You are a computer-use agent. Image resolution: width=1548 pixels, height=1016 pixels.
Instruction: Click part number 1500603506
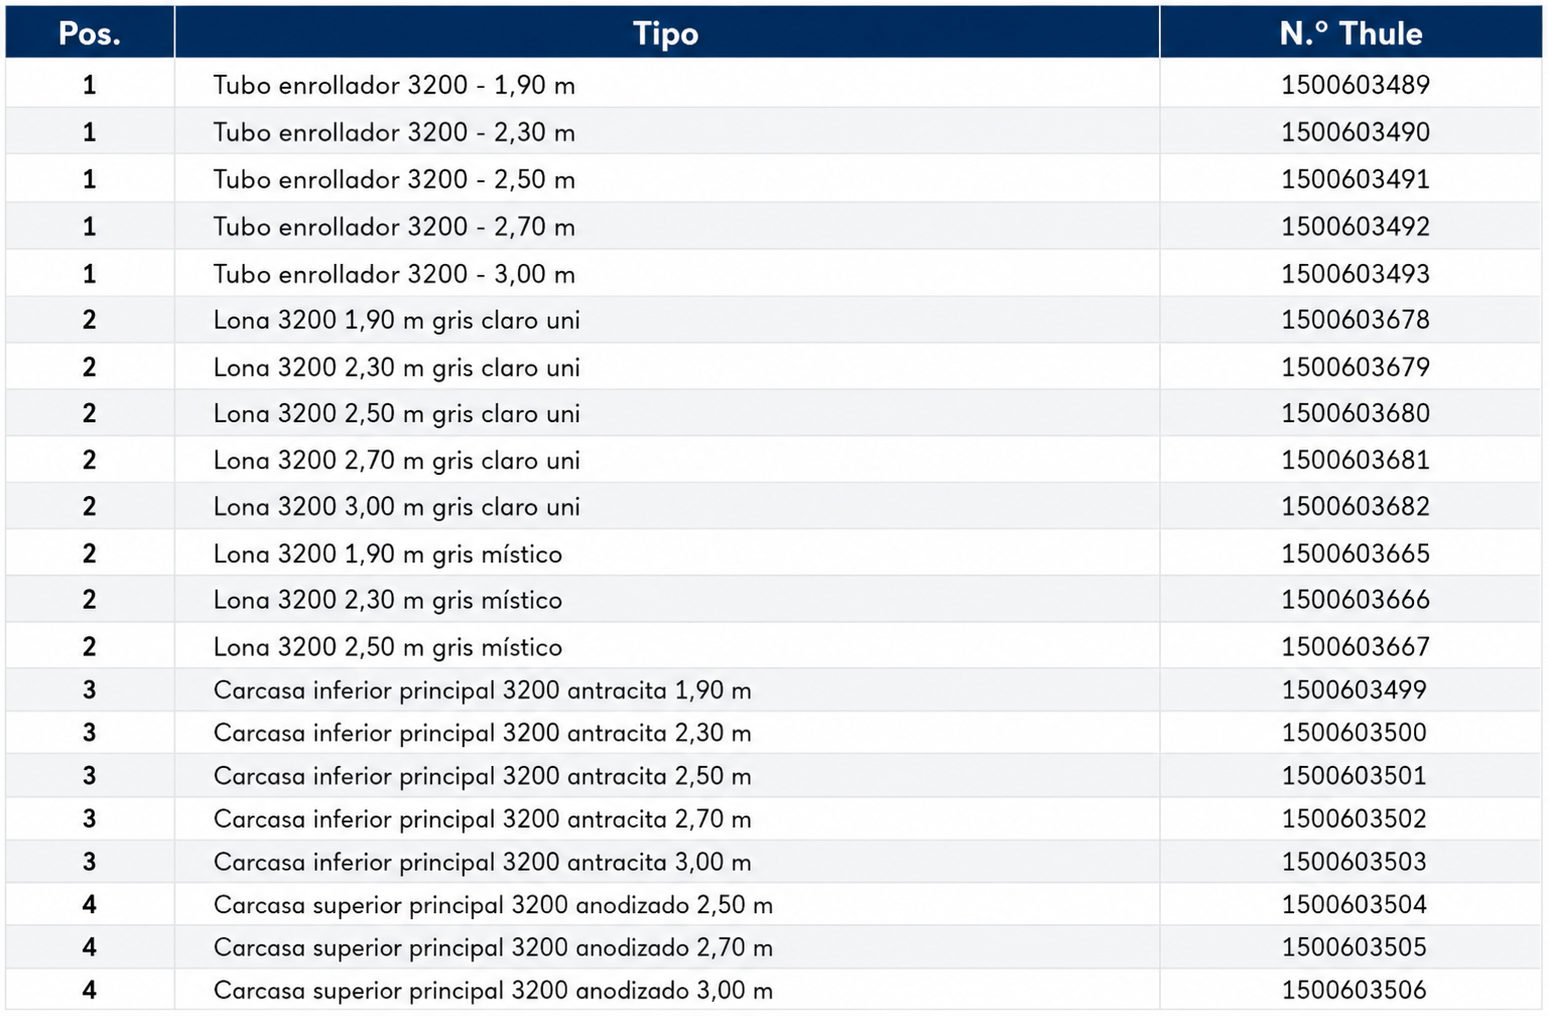1354,990
